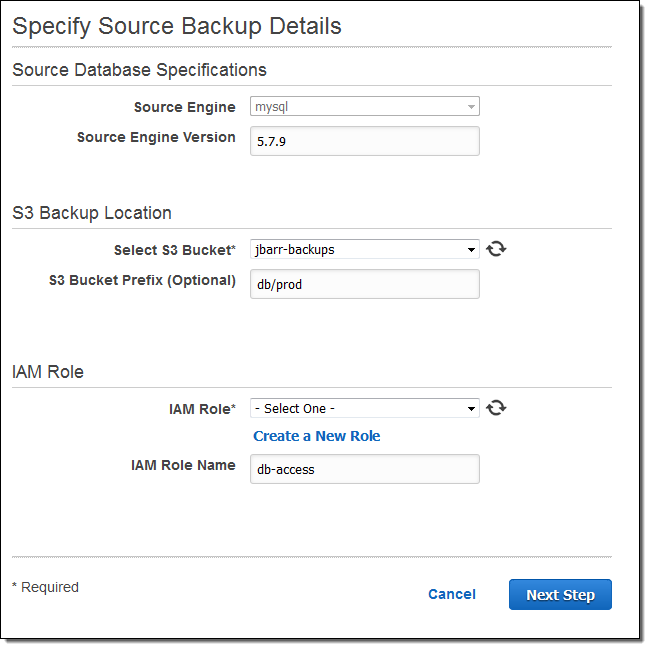Click the '* Required' footnote text
Image resolution: width=650 pixels, height=649 pixels.
coord(45,587)
